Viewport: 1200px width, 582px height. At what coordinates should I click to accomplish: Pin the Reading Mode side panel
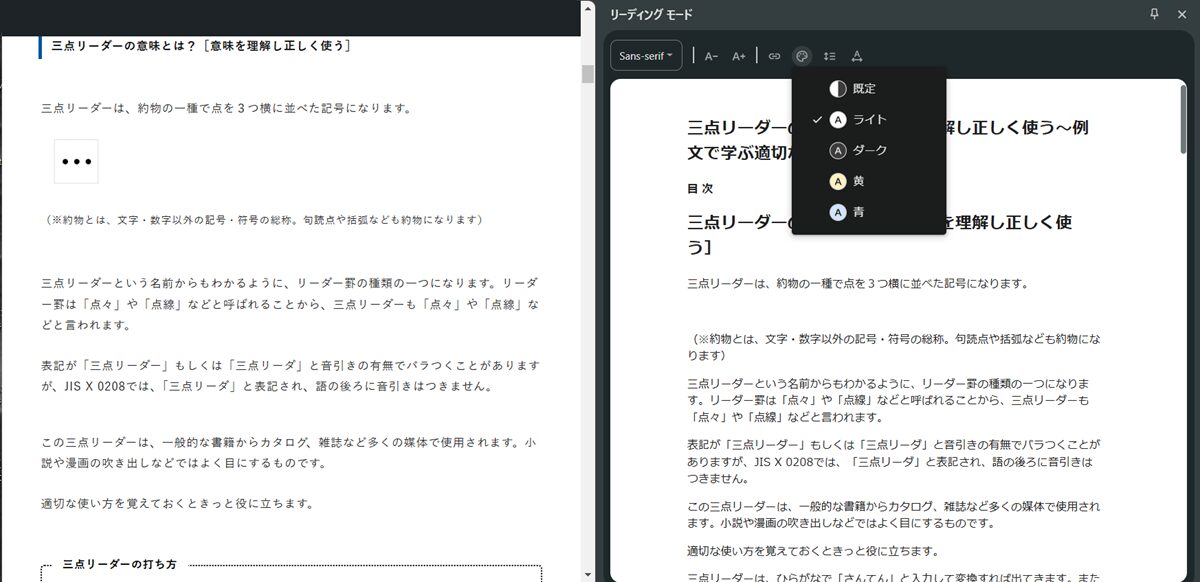1155,14
